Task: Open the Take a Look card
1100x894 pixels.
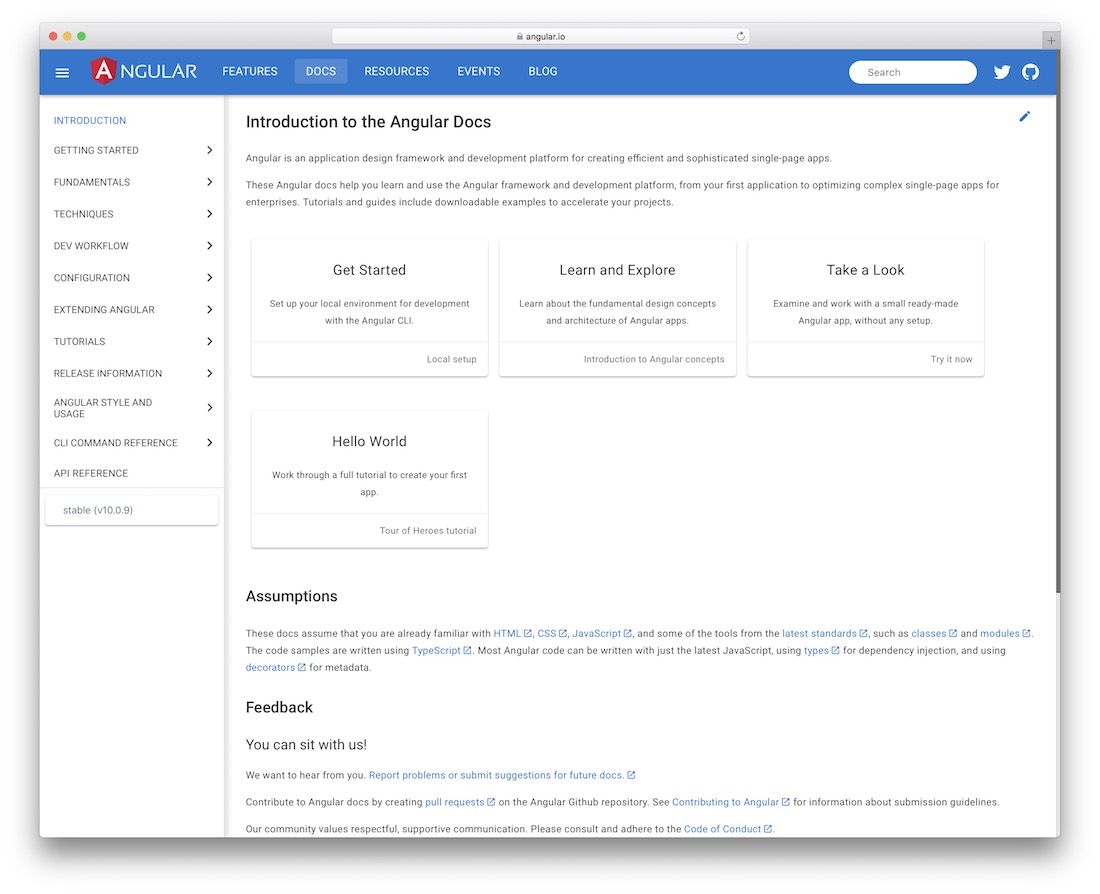Action: (866, 307)
